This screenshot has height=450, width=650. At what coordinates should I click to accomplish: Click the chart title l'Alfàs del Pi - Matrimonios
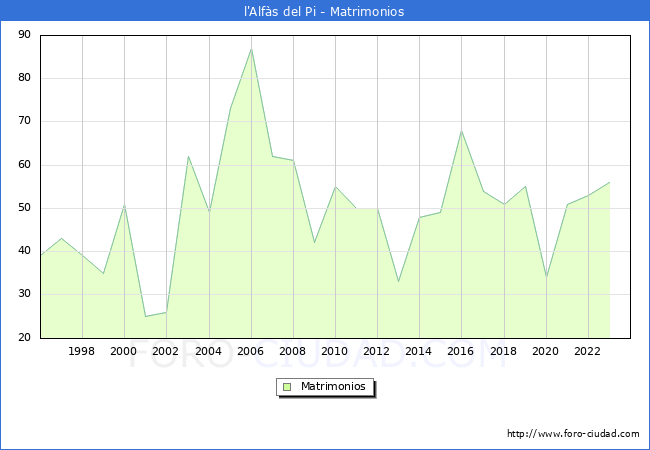click(x=324, y=12)
